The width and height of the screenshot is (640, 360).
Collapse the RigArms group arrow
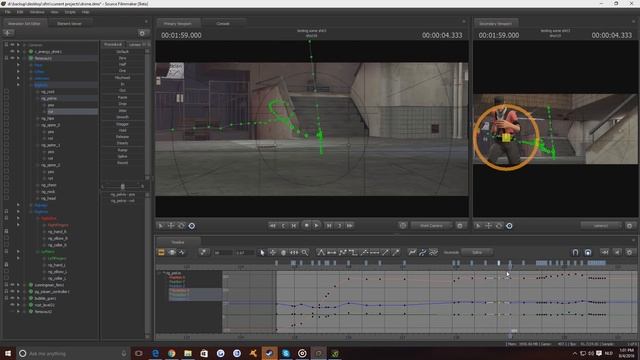pyautogui.click(x=18, y=211)
